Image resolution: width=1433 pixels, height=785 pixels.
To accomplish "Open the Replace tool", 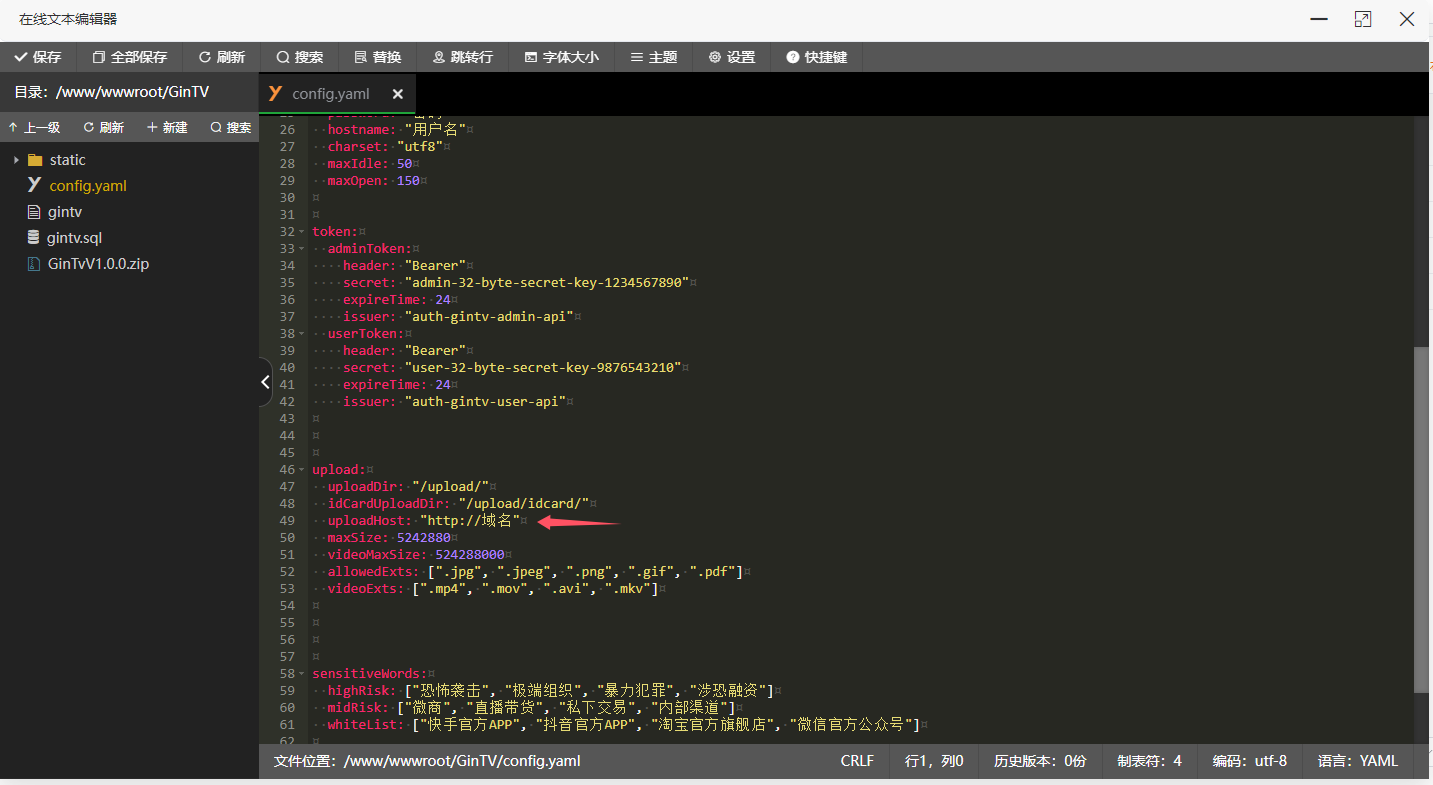I will (377, 57).
